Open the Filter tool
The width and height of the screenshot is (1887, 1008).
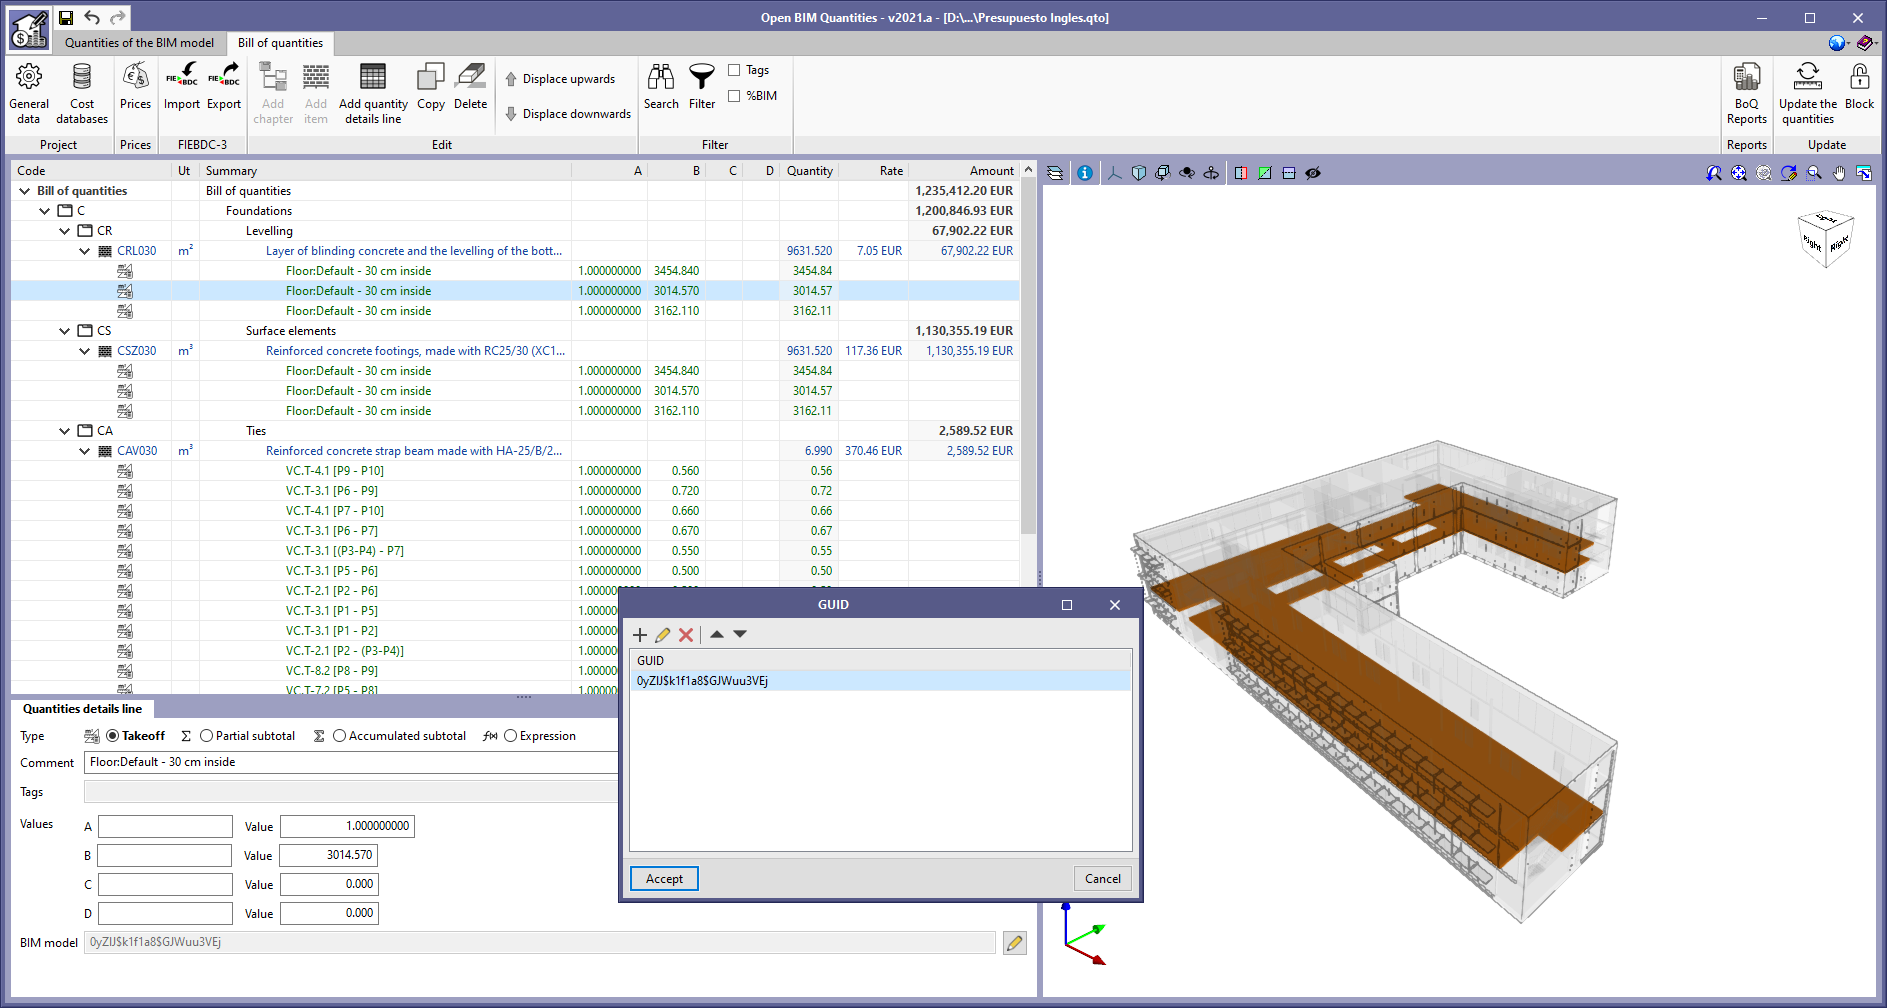702,87
